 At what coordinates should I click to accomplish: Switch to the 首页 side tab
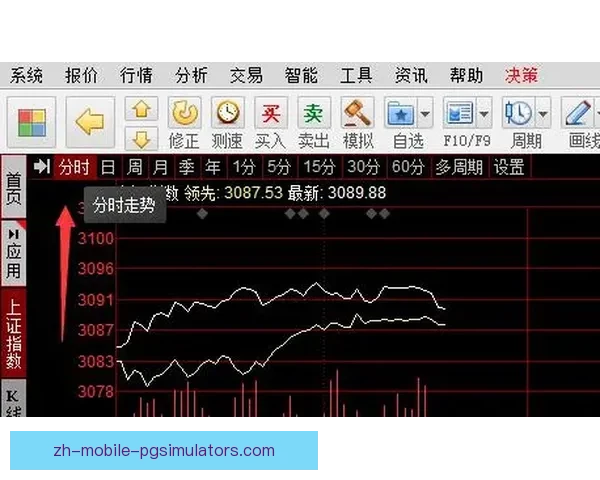point(14,187)
